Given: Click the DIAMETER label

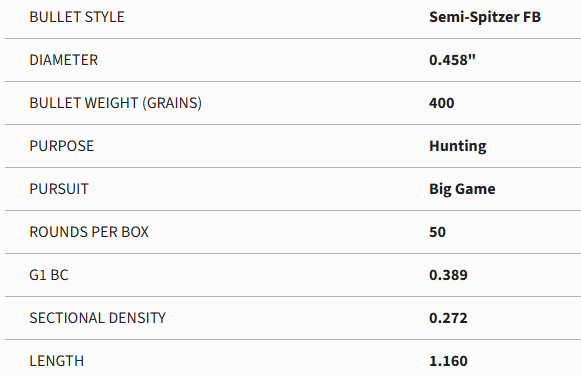Looking at the screenshot, I should click(x=63, y=60).
